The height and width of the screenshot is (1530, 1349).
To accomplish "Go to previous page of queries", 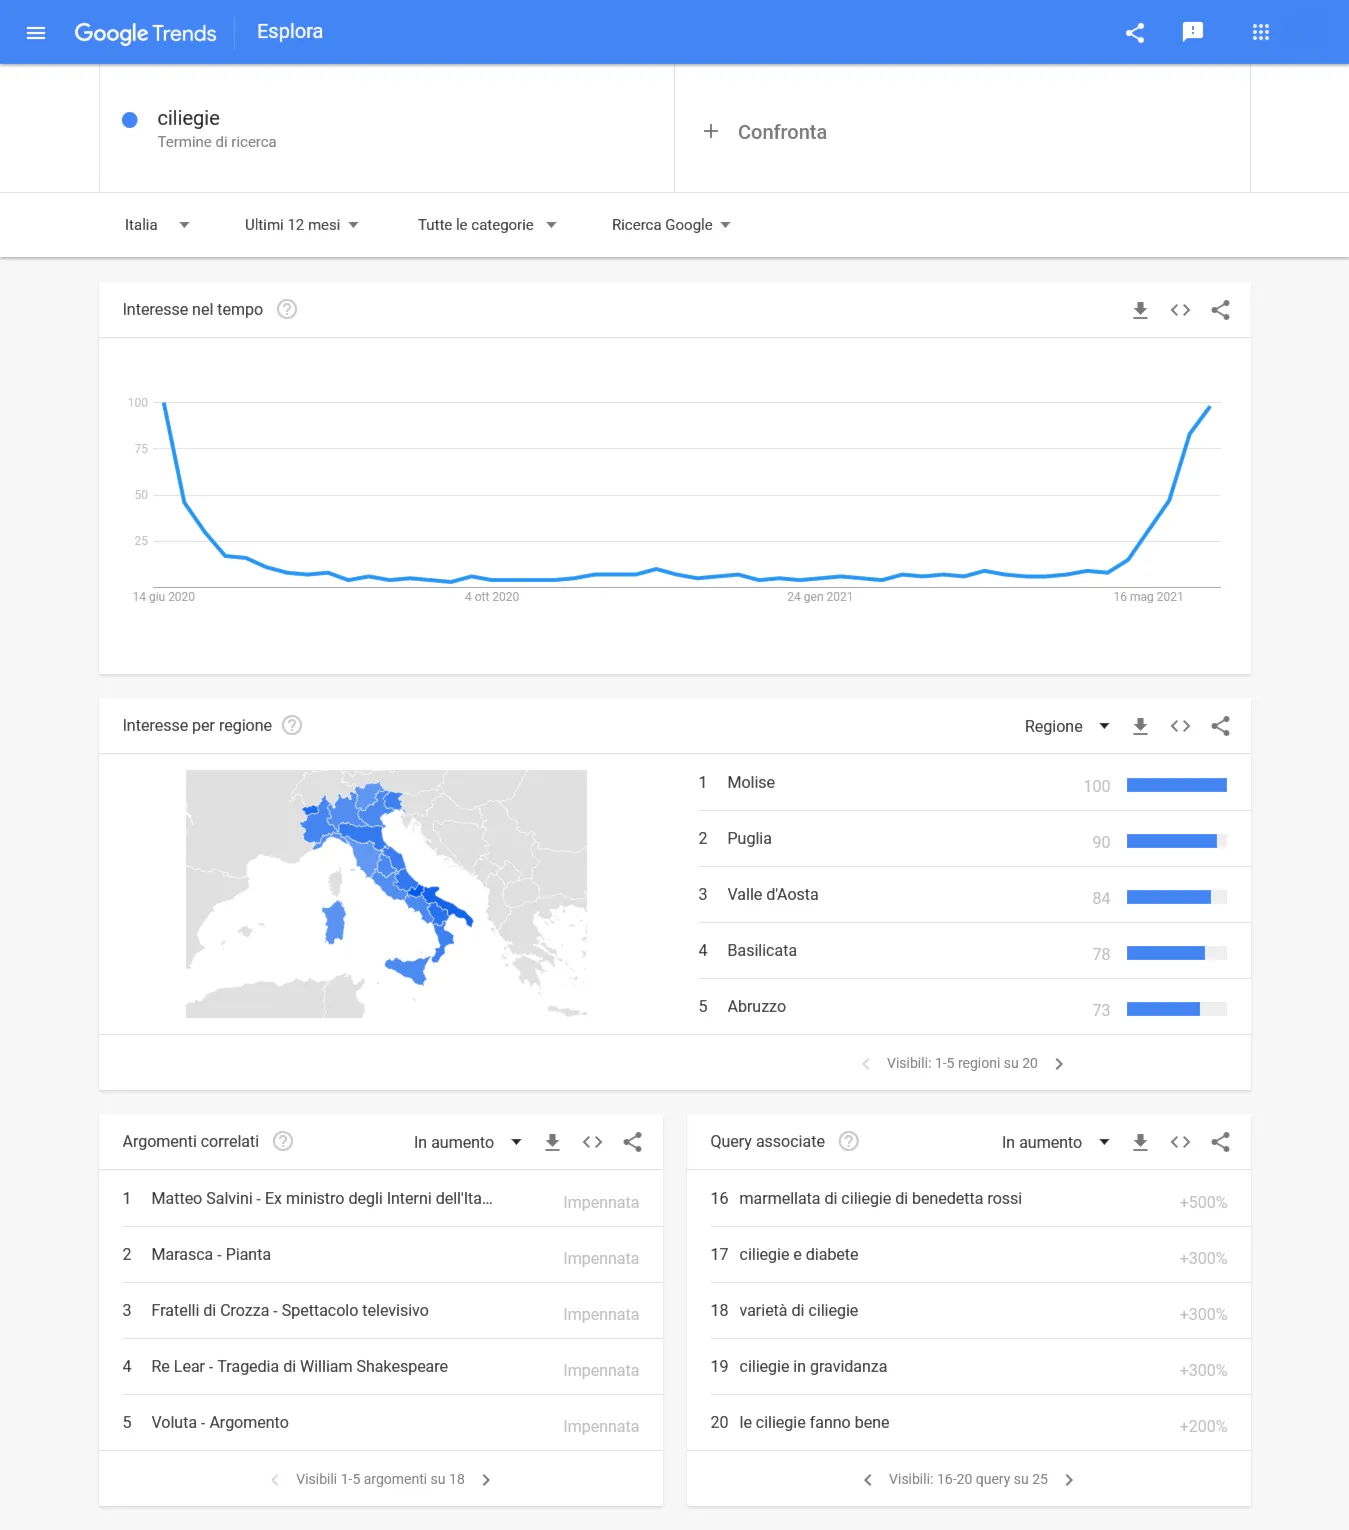I will [x=868, y=1480].
